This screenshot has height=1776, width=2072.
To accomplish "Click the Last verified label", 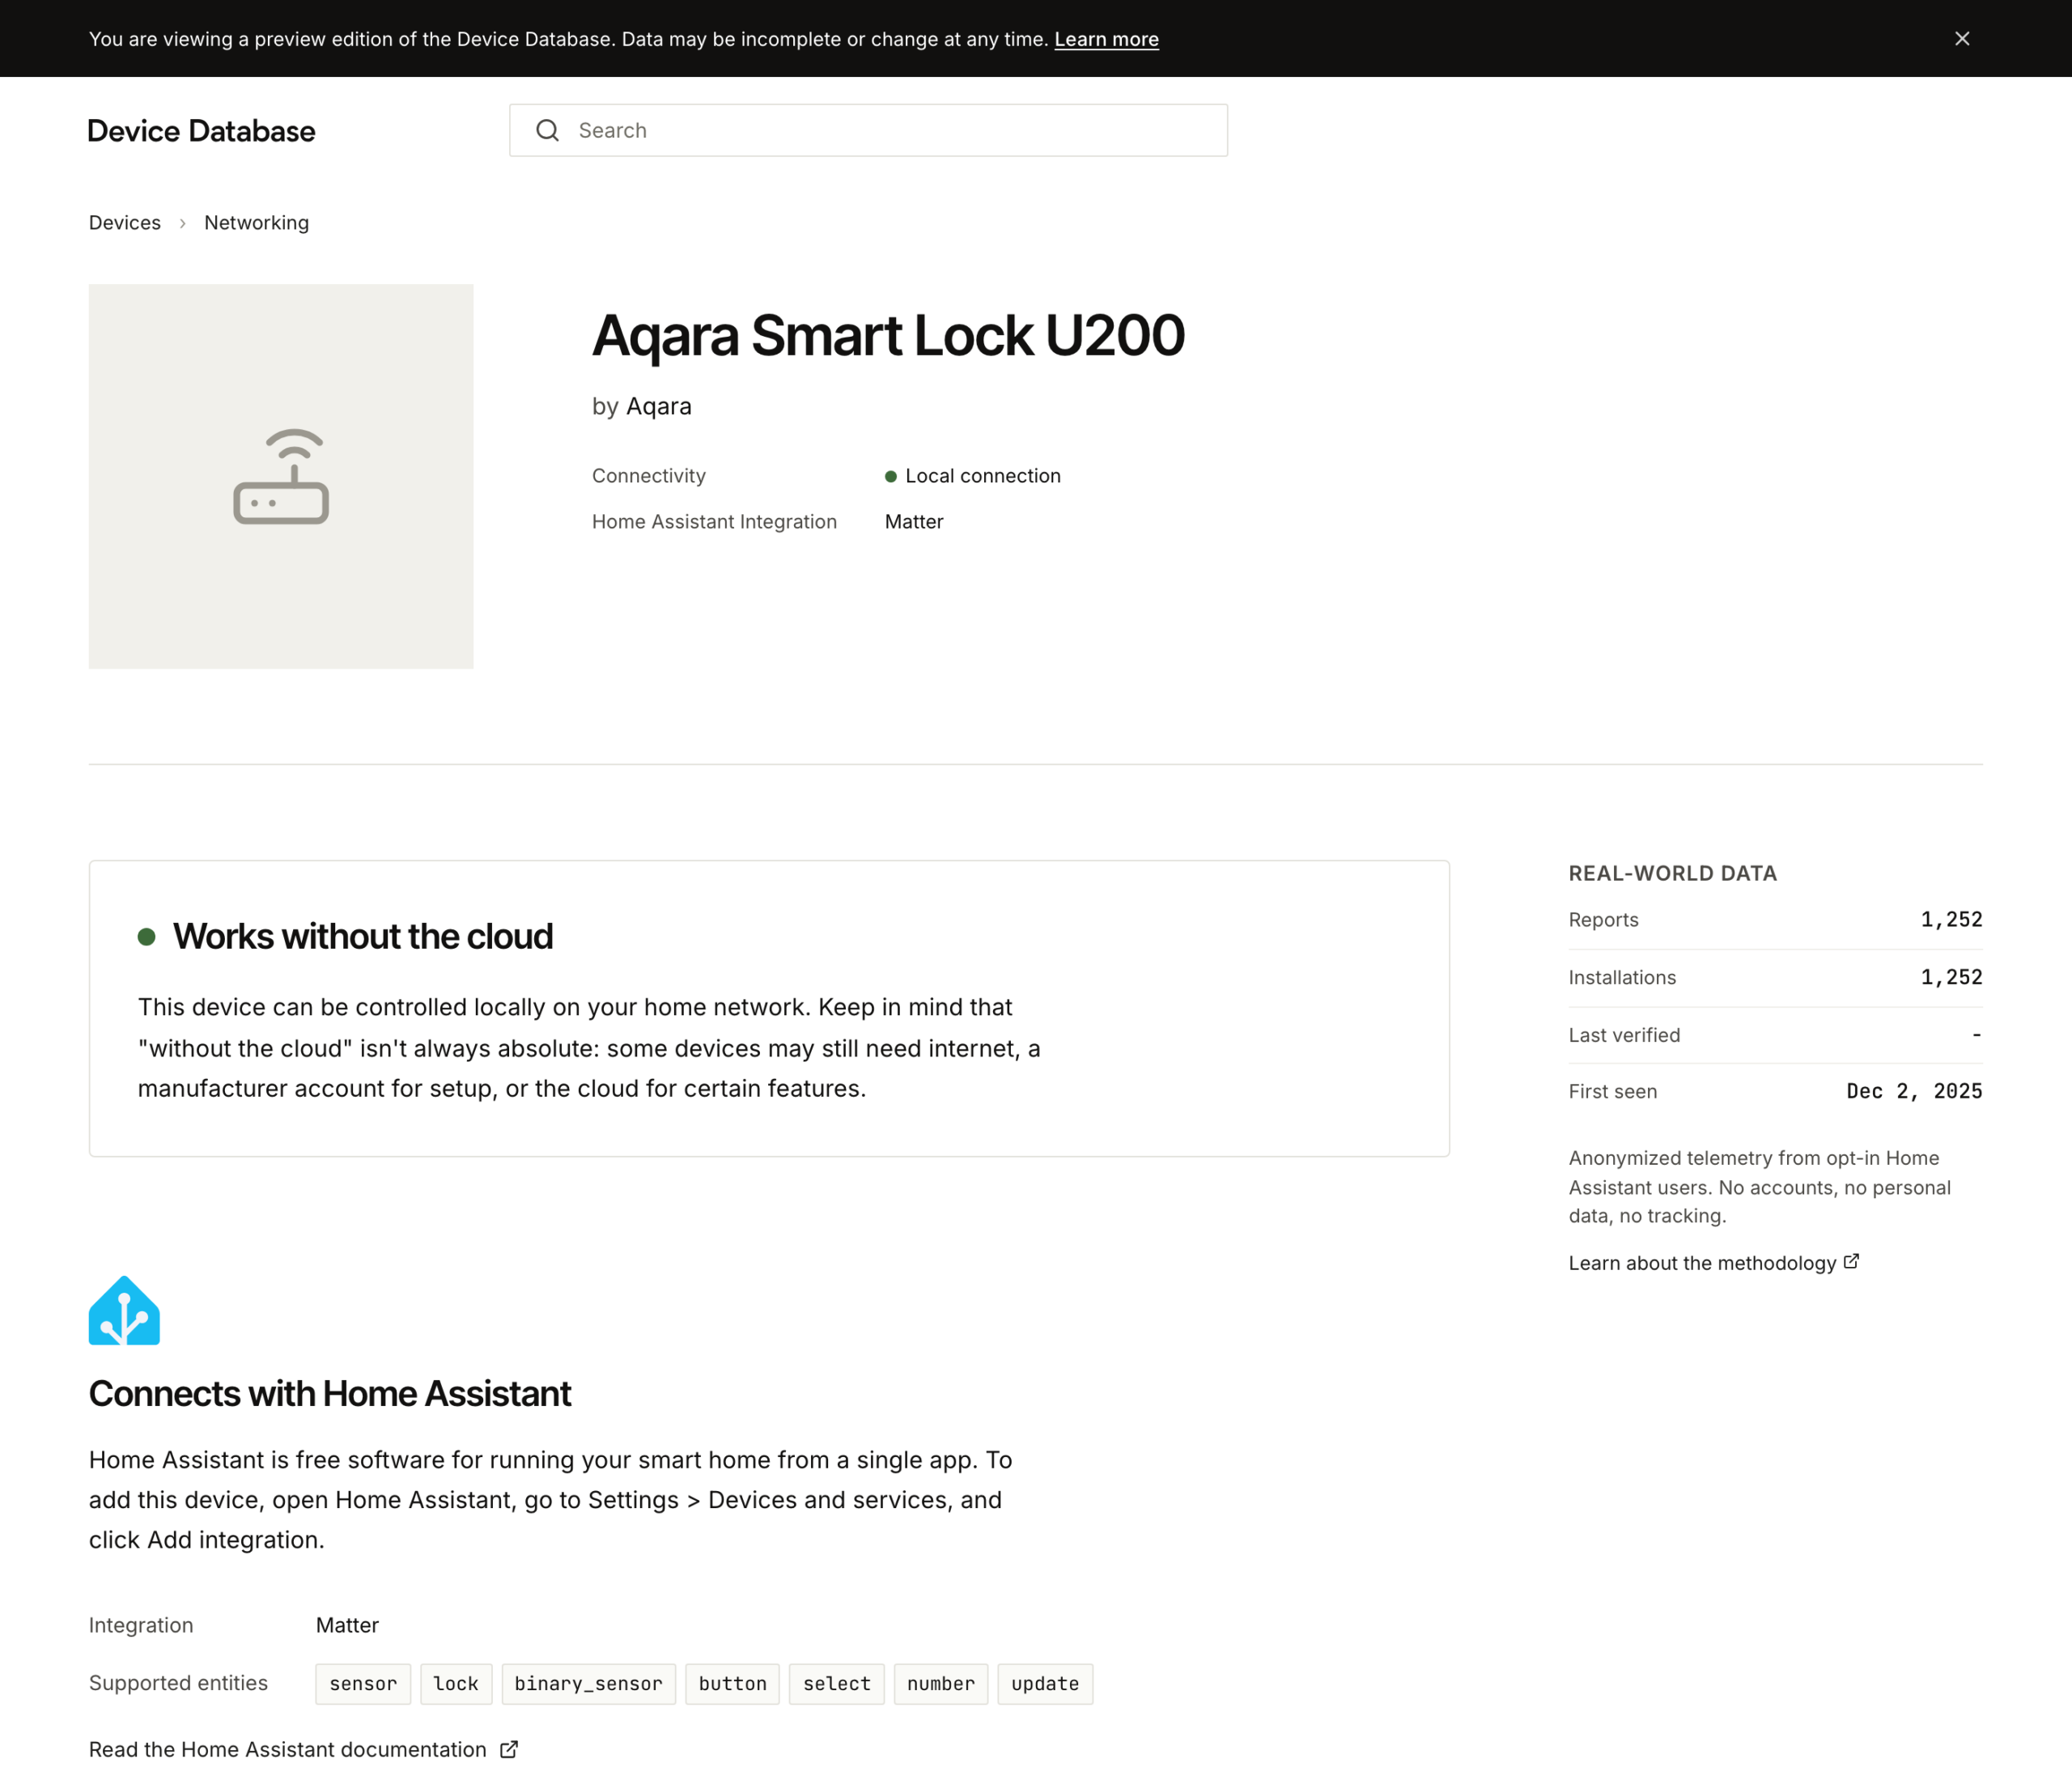I will tap(1624, 1035).
